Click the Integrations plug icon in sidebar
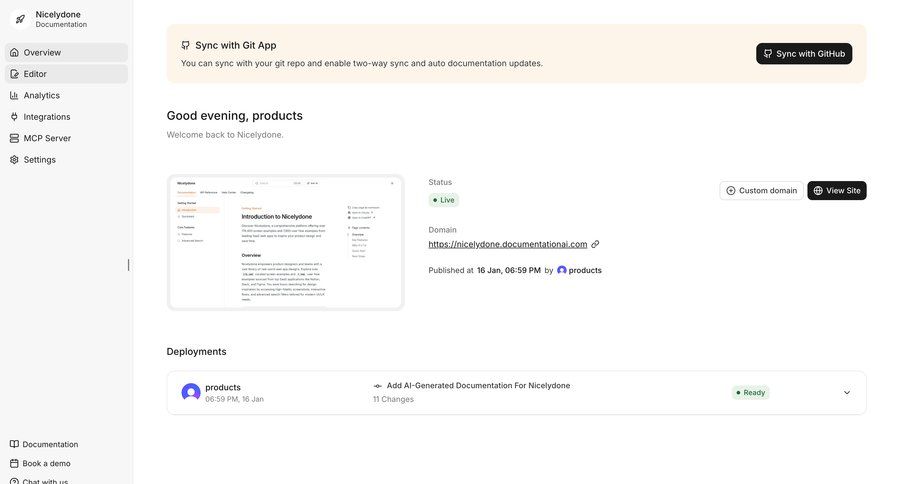Image resolution: width=900 pixels, height=484 pixels. coord(14,117)
